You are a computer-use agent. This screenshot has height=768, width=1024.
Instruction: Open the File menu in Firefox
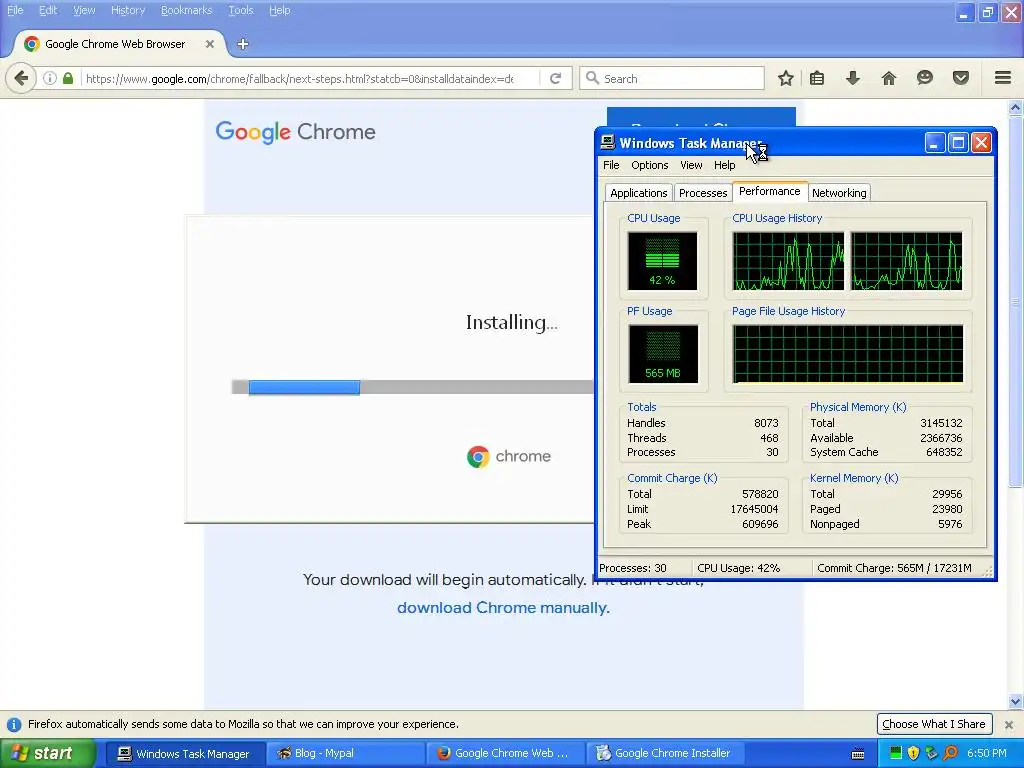click(15, 10)
